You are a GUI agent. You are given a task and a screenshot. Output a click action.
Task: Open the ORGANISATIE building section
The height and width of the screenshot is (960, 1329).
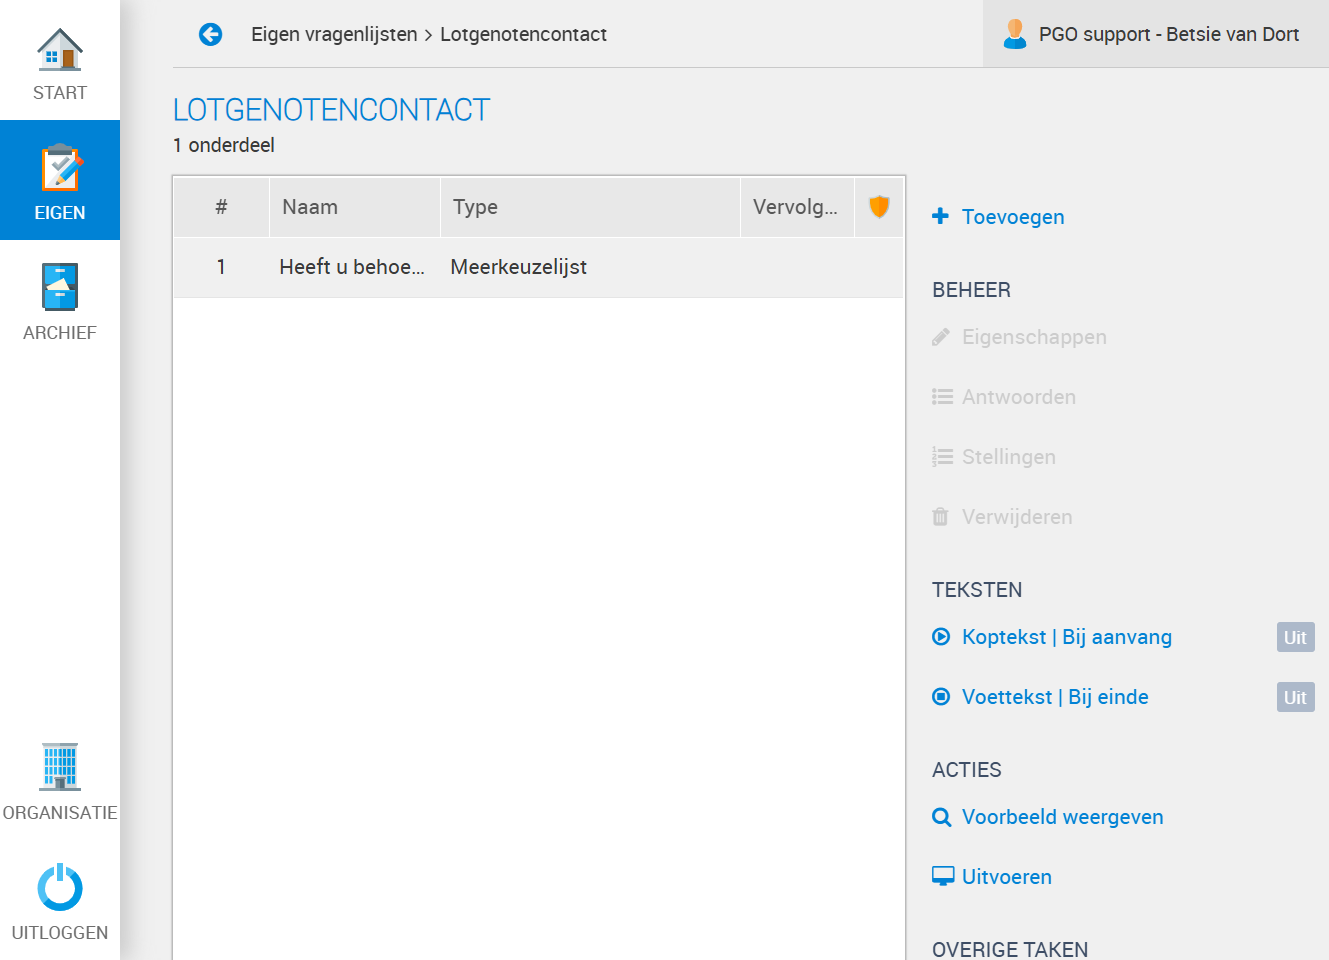pyautogui.click(x=60, y=780)
